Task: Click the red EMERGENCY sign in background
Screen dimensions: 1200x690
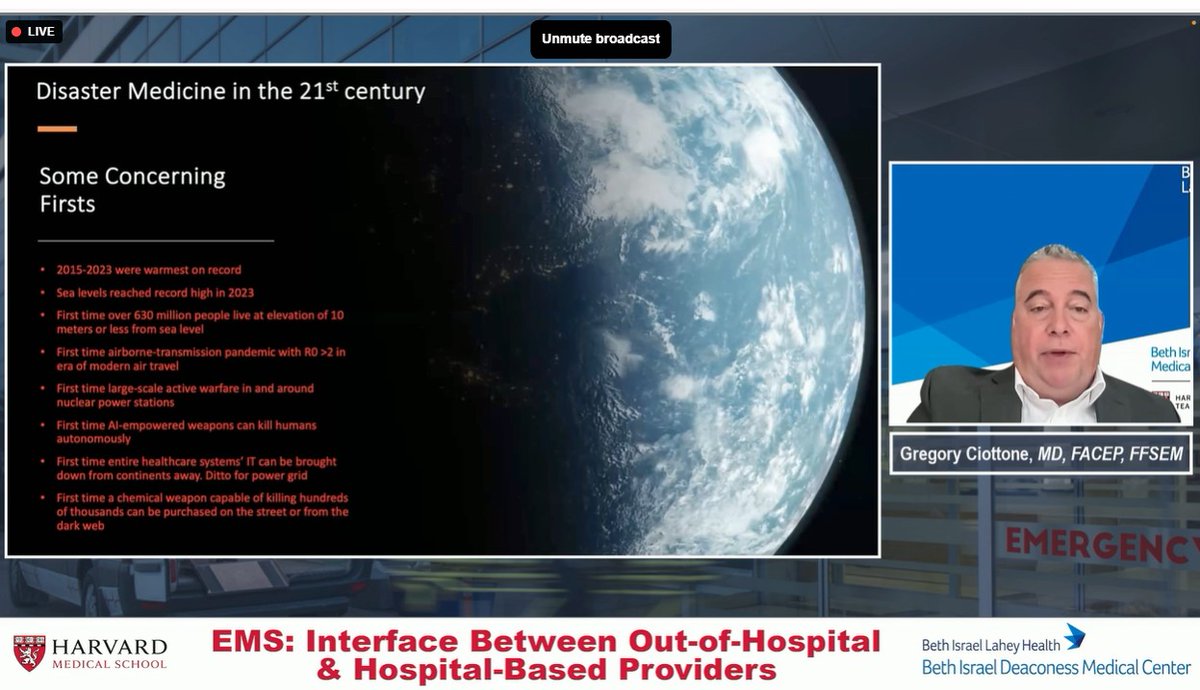Action: (x=1100, y=546)
